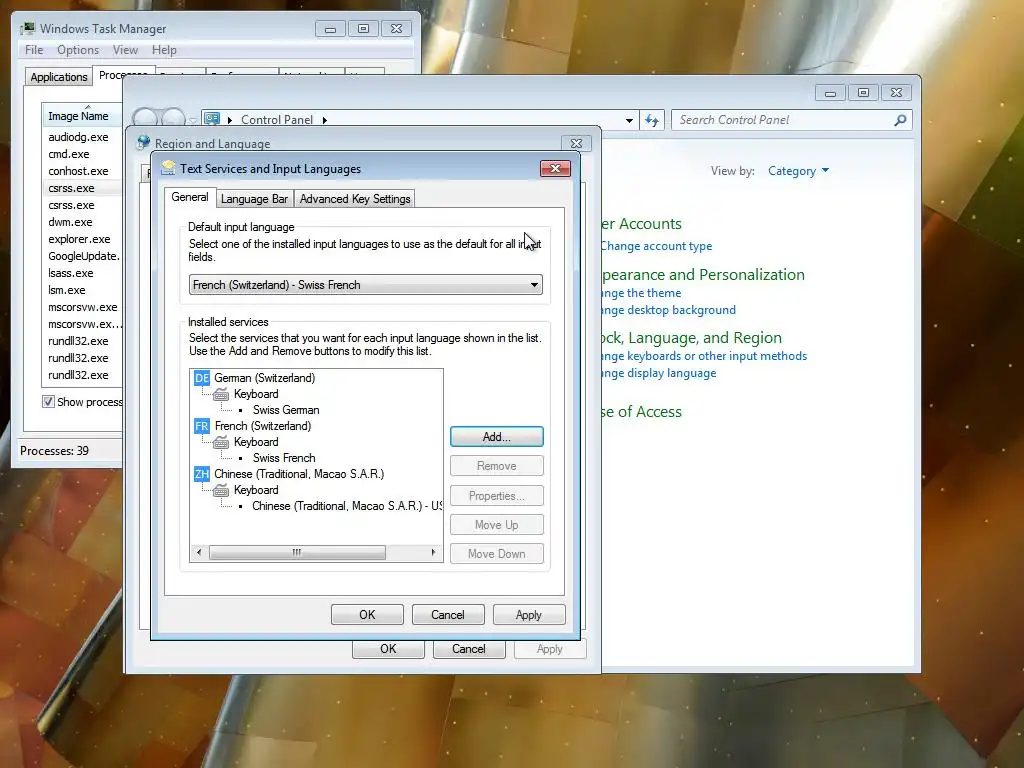
Task: Open the View by Category dropdown
Action: 798,171
